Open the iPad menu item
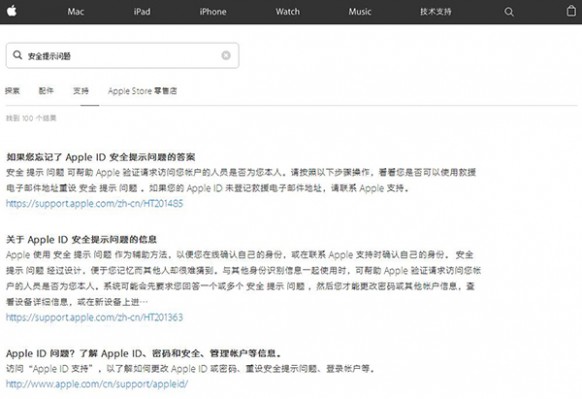Screen dimensions: 582x399 (x=142, y=12)
